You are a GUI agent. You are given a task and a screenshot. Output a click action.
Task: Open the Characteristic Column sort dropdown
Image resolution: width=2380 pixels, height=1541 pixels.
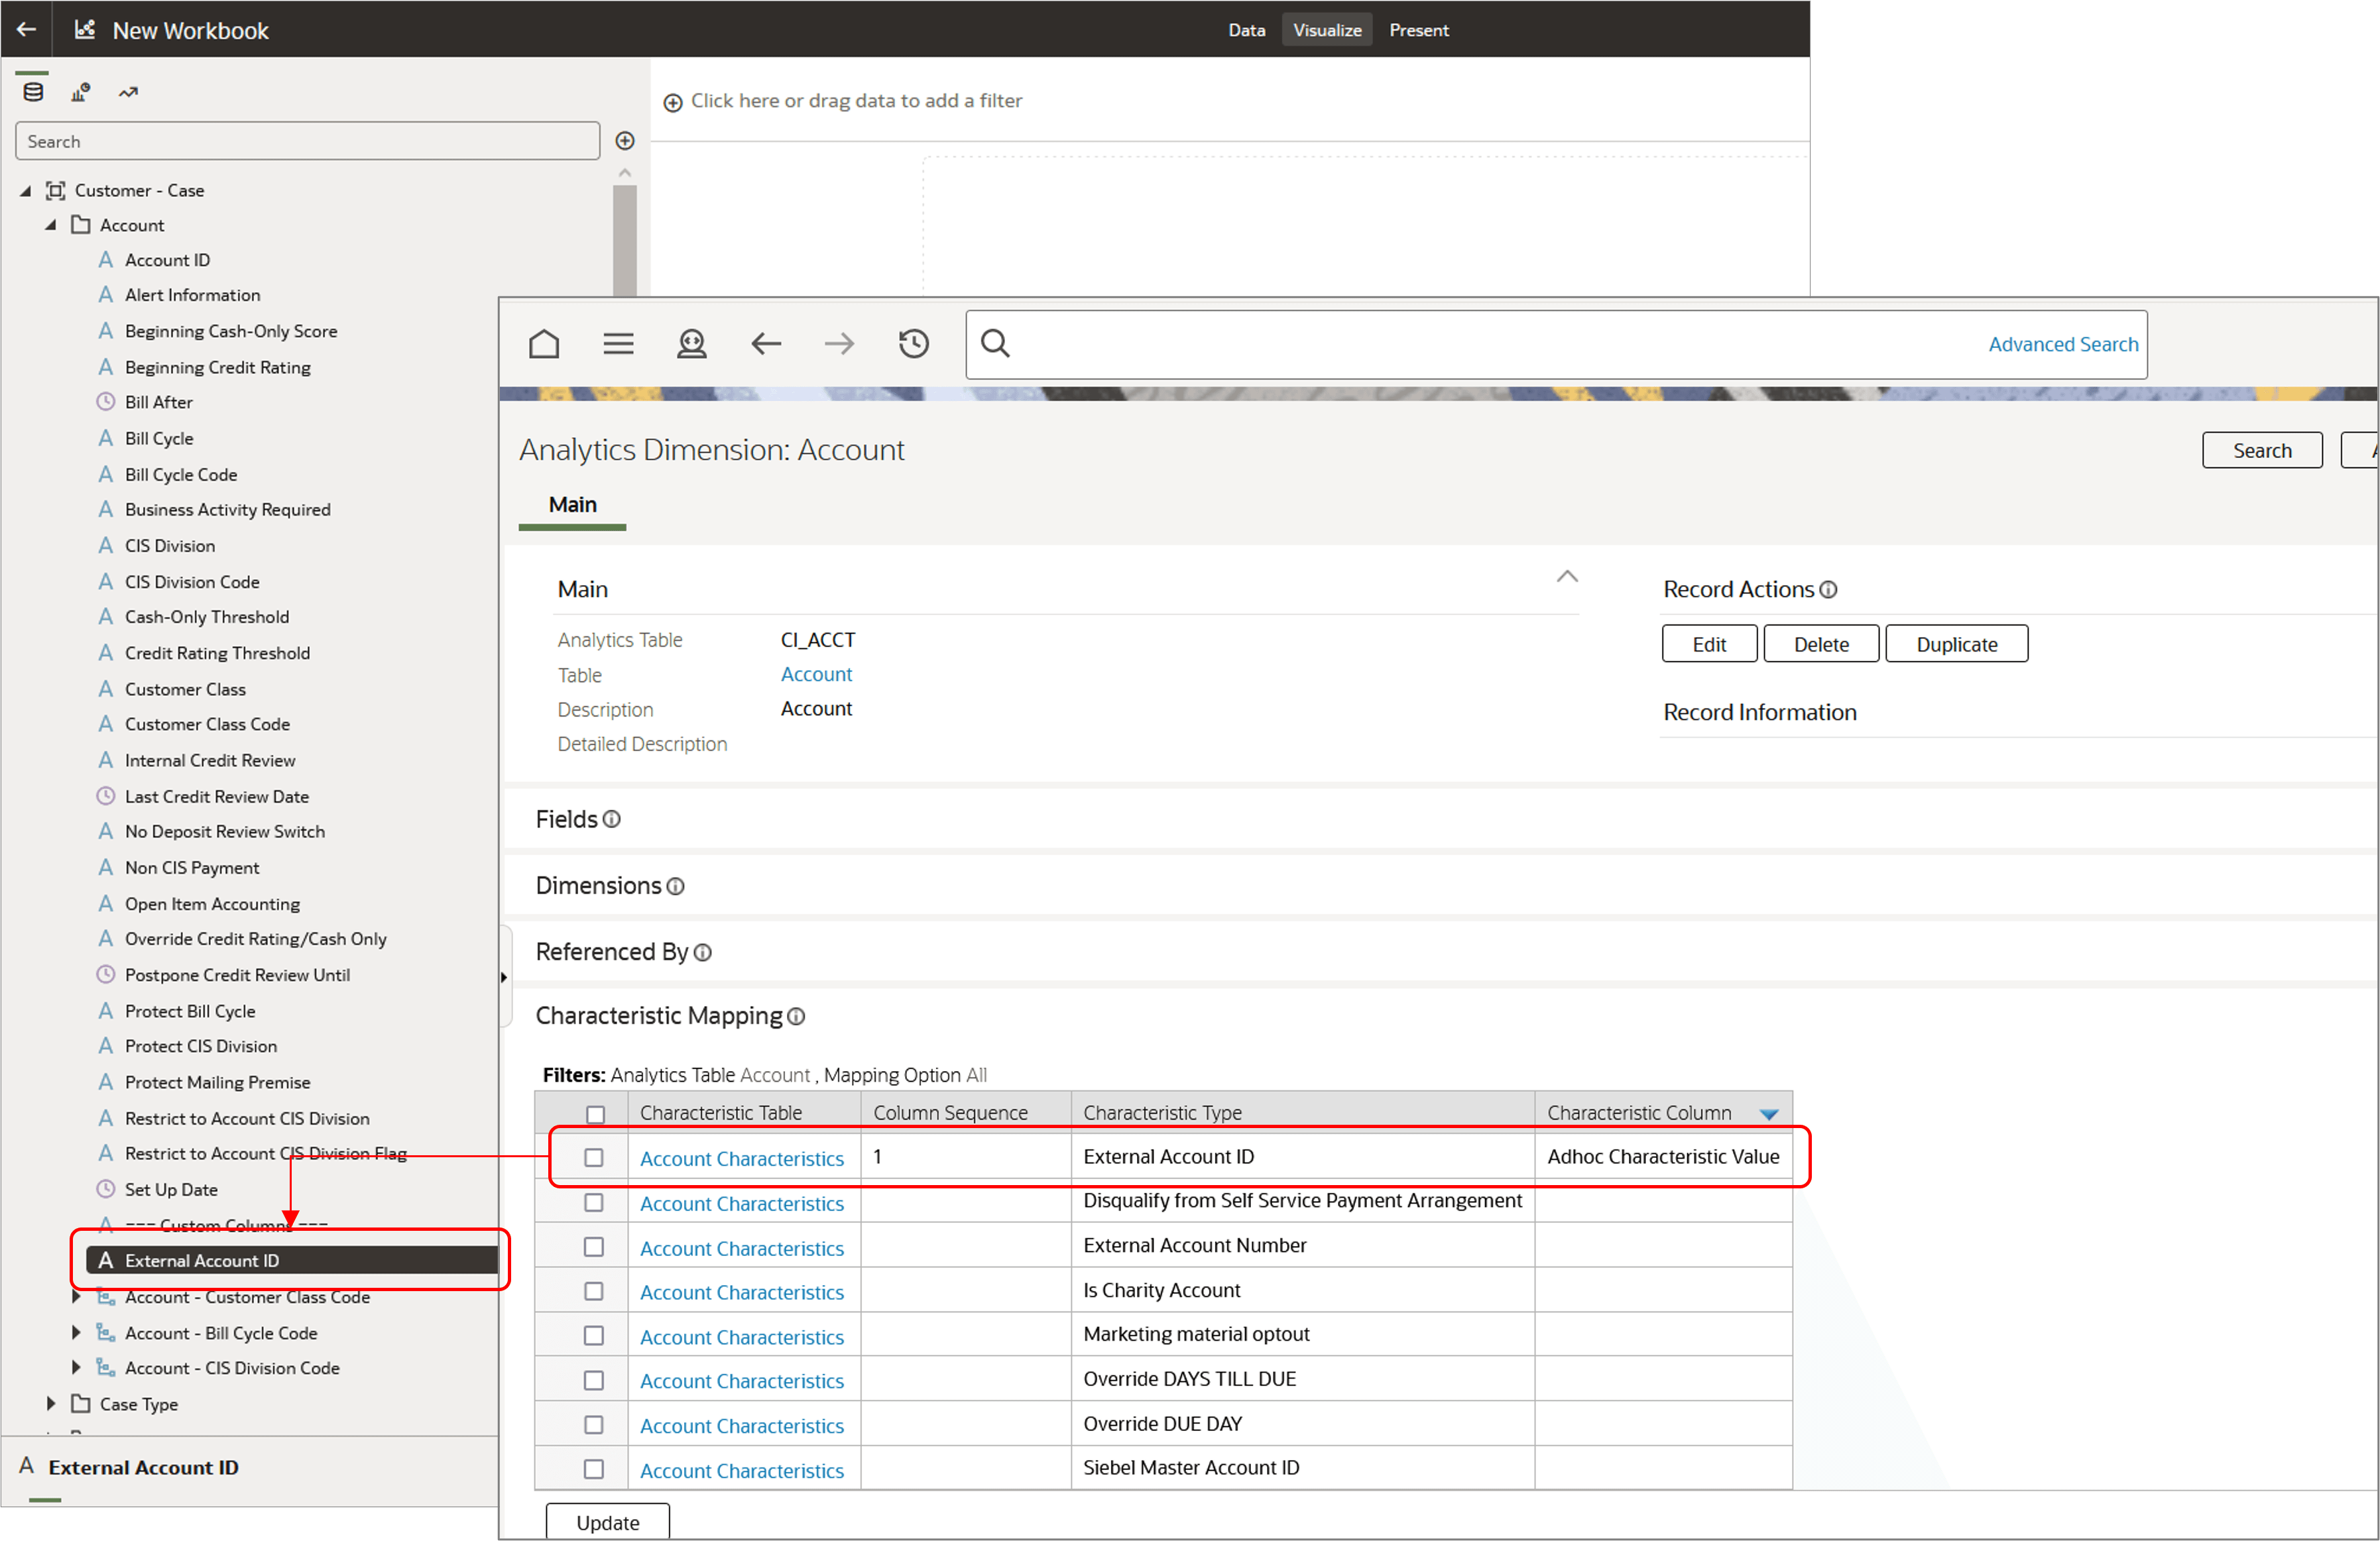click(1771, 1112)
